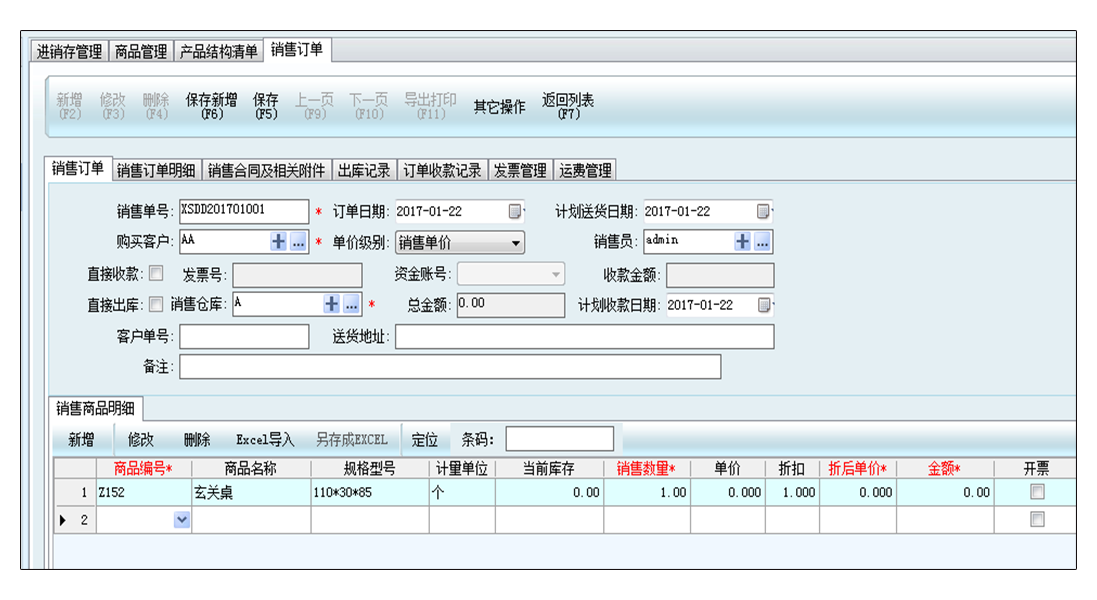This screenshot has height=600, width=1097.
Task: Tick the 开票 checkbox for row 1
Action: point(1037,492)
